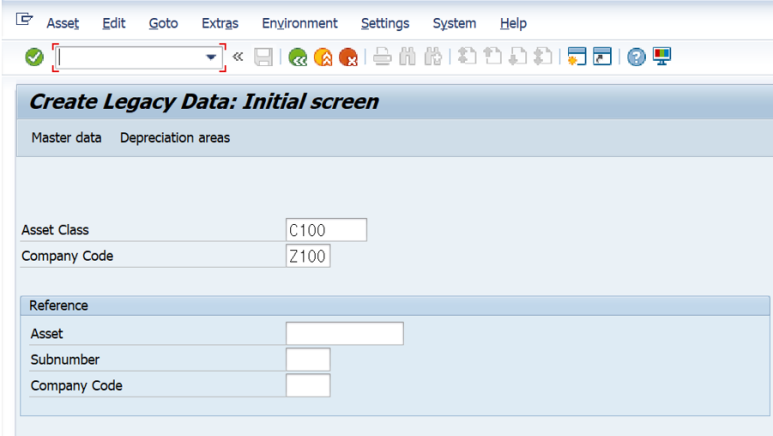Open Help with the question mark icon
773x436 pixels.
[636, 57]
